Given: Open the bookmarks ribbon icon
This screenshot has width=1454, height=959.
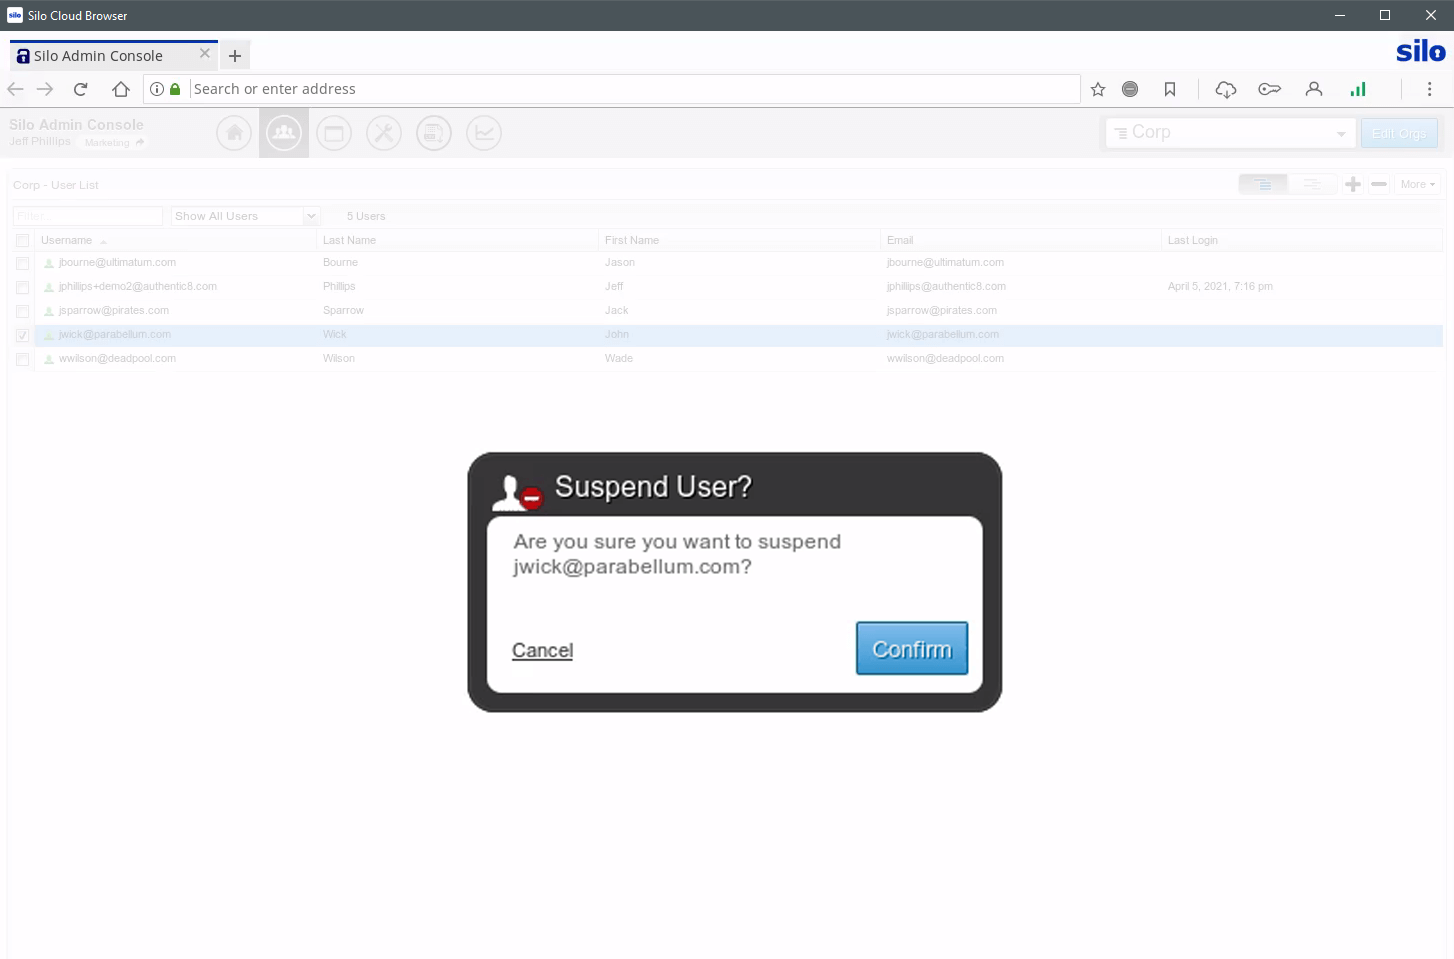Looking at the screenshot, I should (1170, 89).
